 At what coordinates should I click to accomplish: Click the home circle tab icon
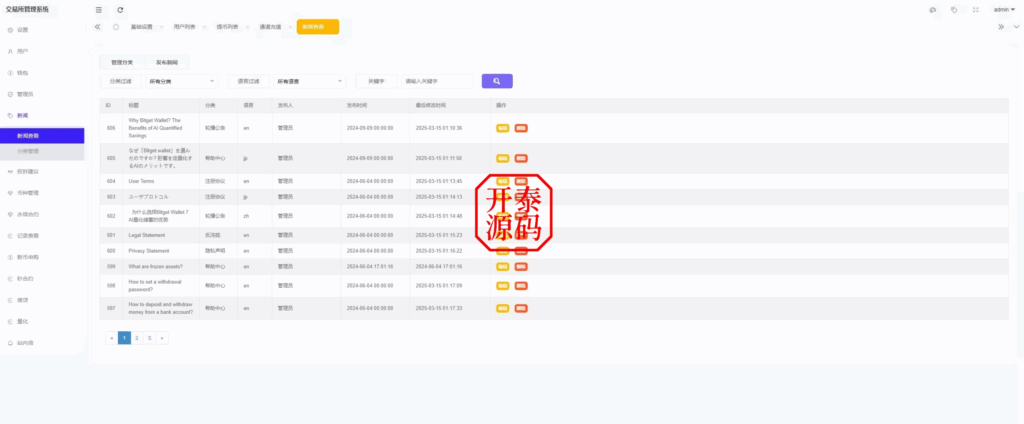[x=116, y=27]
